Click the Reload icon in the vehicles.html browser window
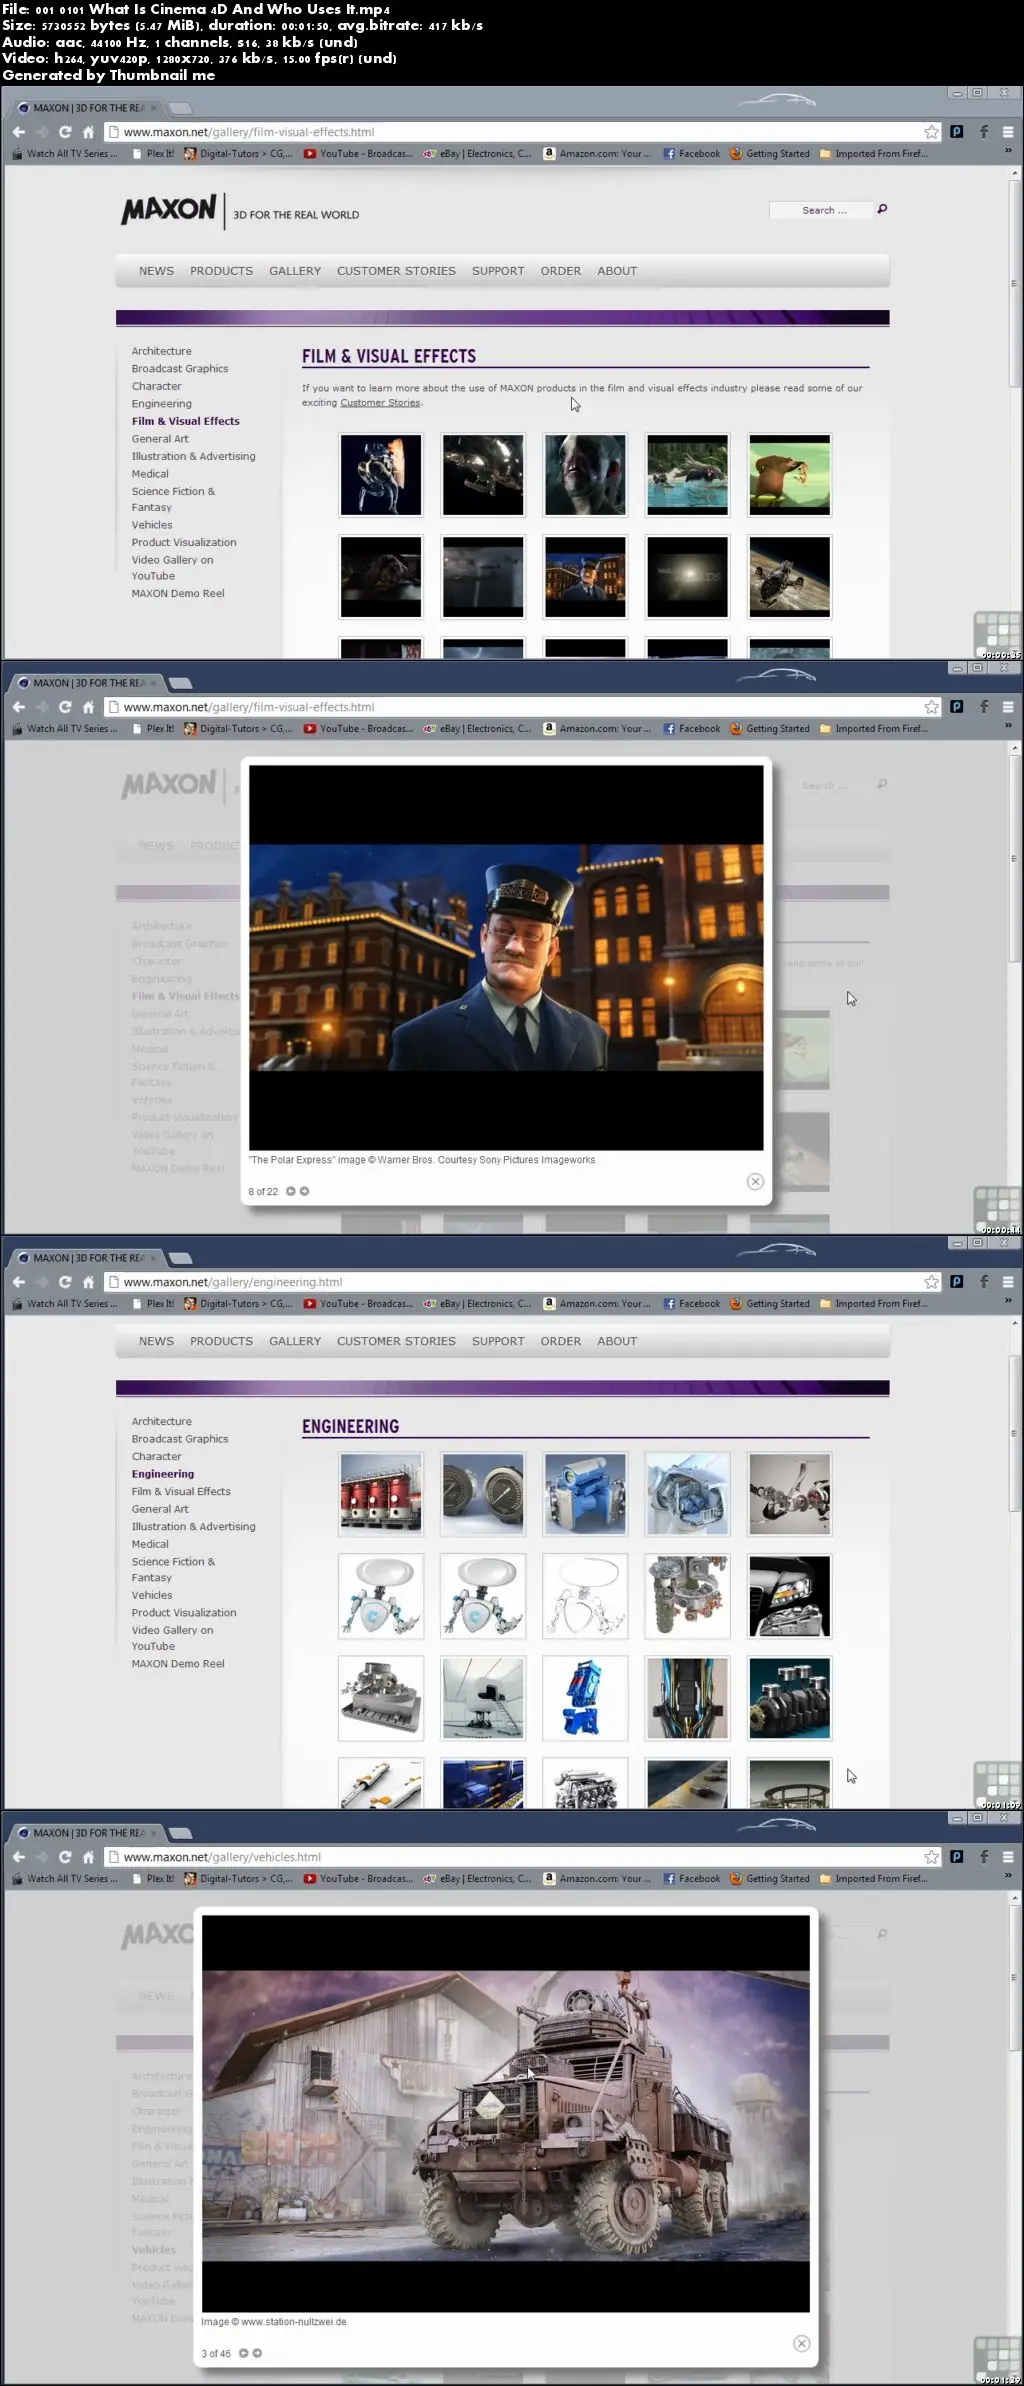This screenshot has width=1024, height=2386. [65, 1856]
